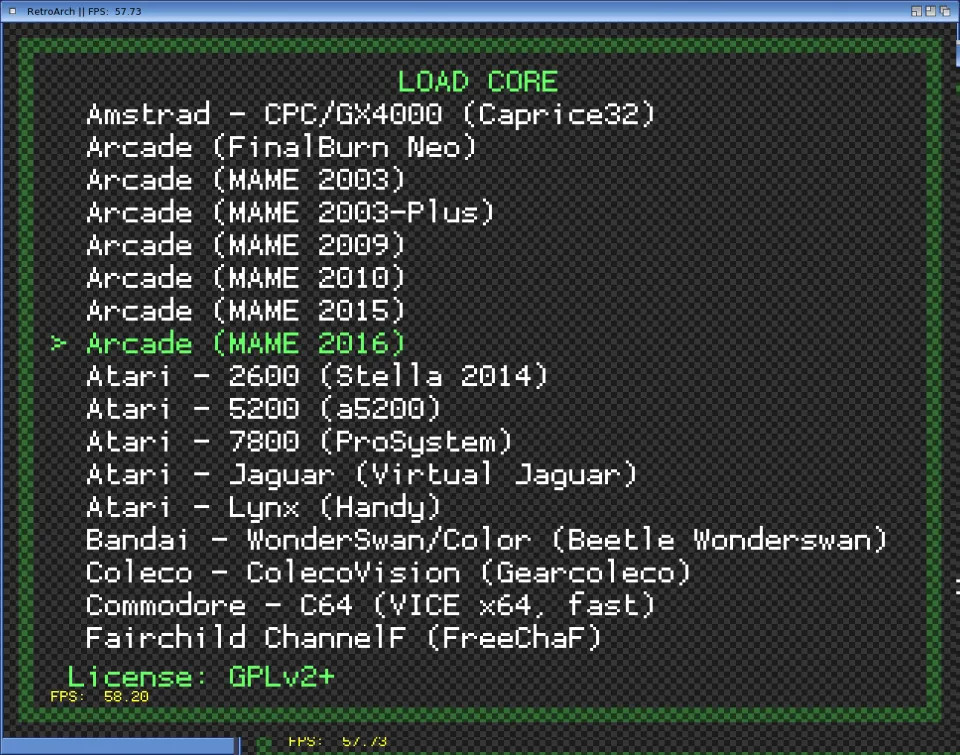960x755 pixels.
Task: Pick Commodore C64 (VICE x64, fast)
Action: (x=370, y=605)
